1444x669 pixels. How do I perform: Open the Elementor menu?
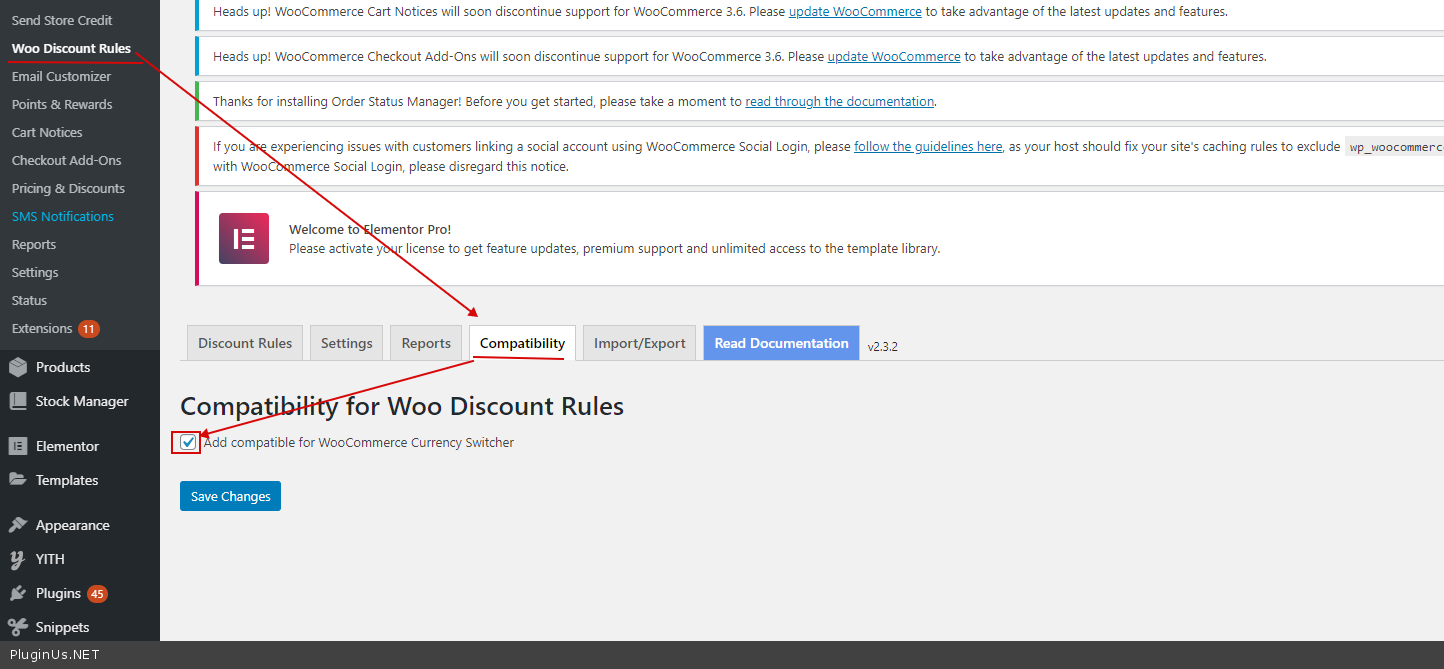[x=67, y=446]
